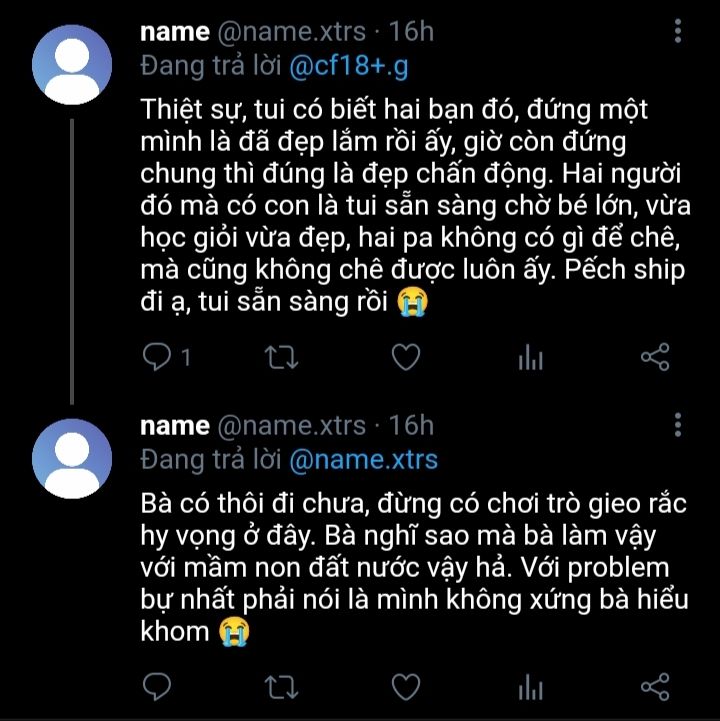Share the tweet starting "Thiệt sự"
Image resolution: width=720 pixels, height=721 pixels.
pos(654,357)
